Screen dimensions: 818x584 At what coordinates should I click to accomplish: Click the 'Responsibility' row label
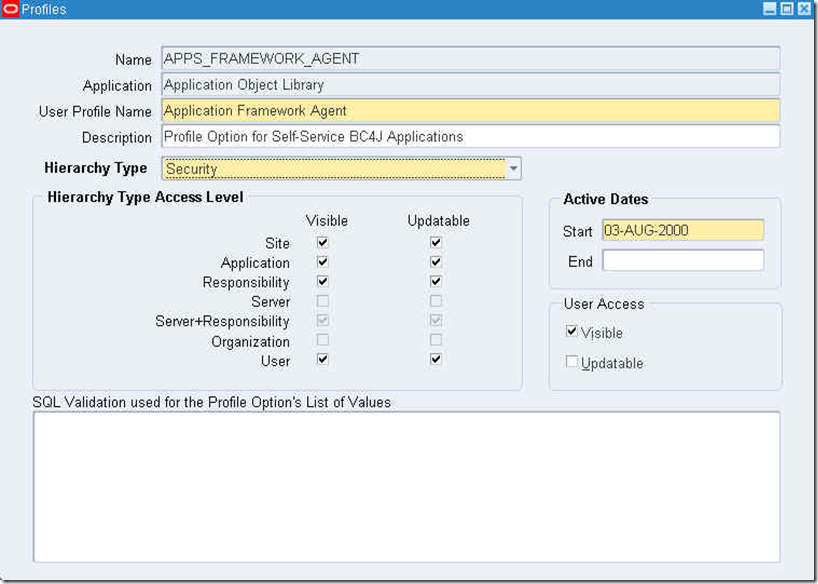pos(246,282)
